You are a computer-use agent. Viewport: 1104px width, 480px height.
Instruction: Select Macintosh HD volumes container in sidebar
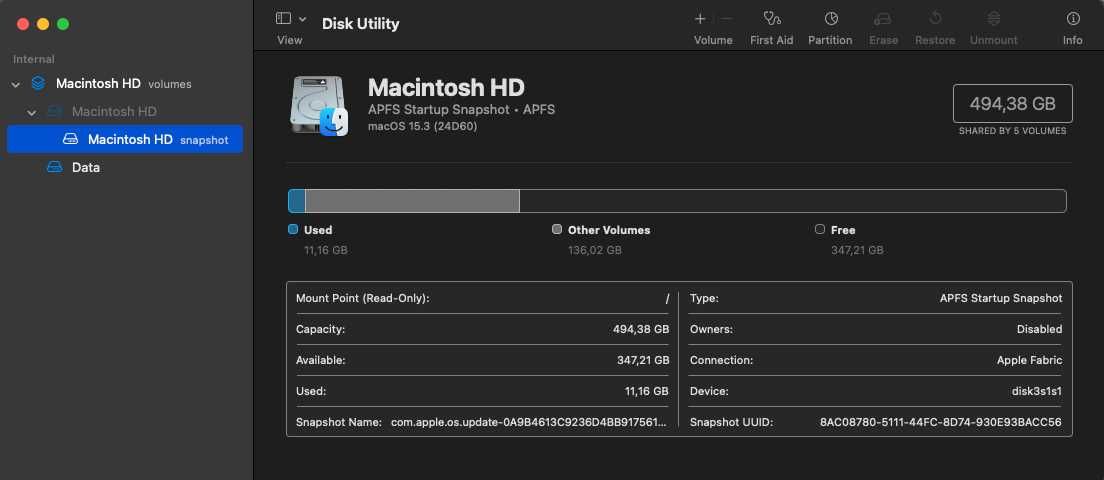tap(123, 84)
